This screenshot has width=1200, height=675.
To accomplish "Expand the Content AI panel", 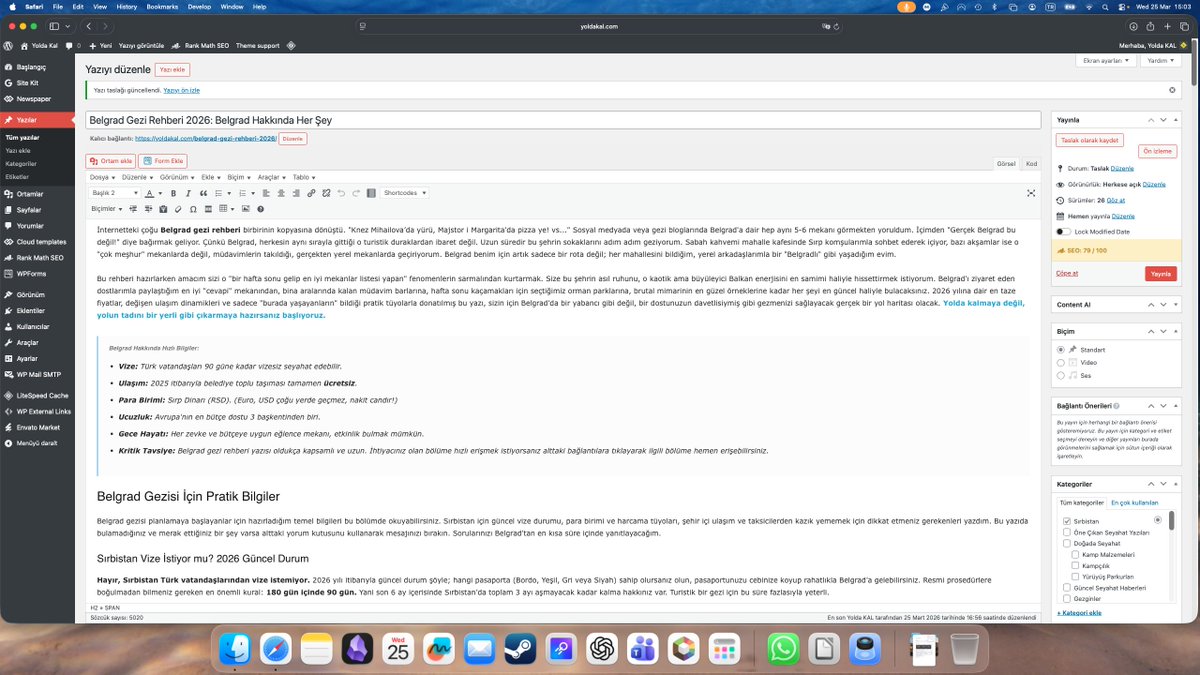I will click(1174, 303).
